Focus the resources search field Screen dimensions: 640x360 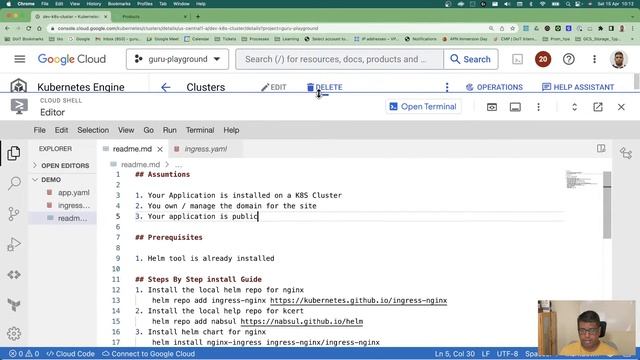click(340, 59)
